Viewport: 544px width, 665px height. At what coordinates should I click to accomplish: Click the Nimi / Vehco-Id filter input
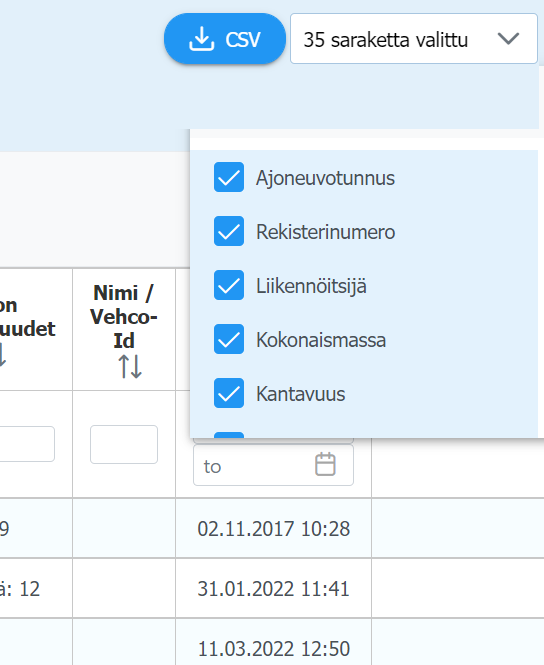coord(124,444)
